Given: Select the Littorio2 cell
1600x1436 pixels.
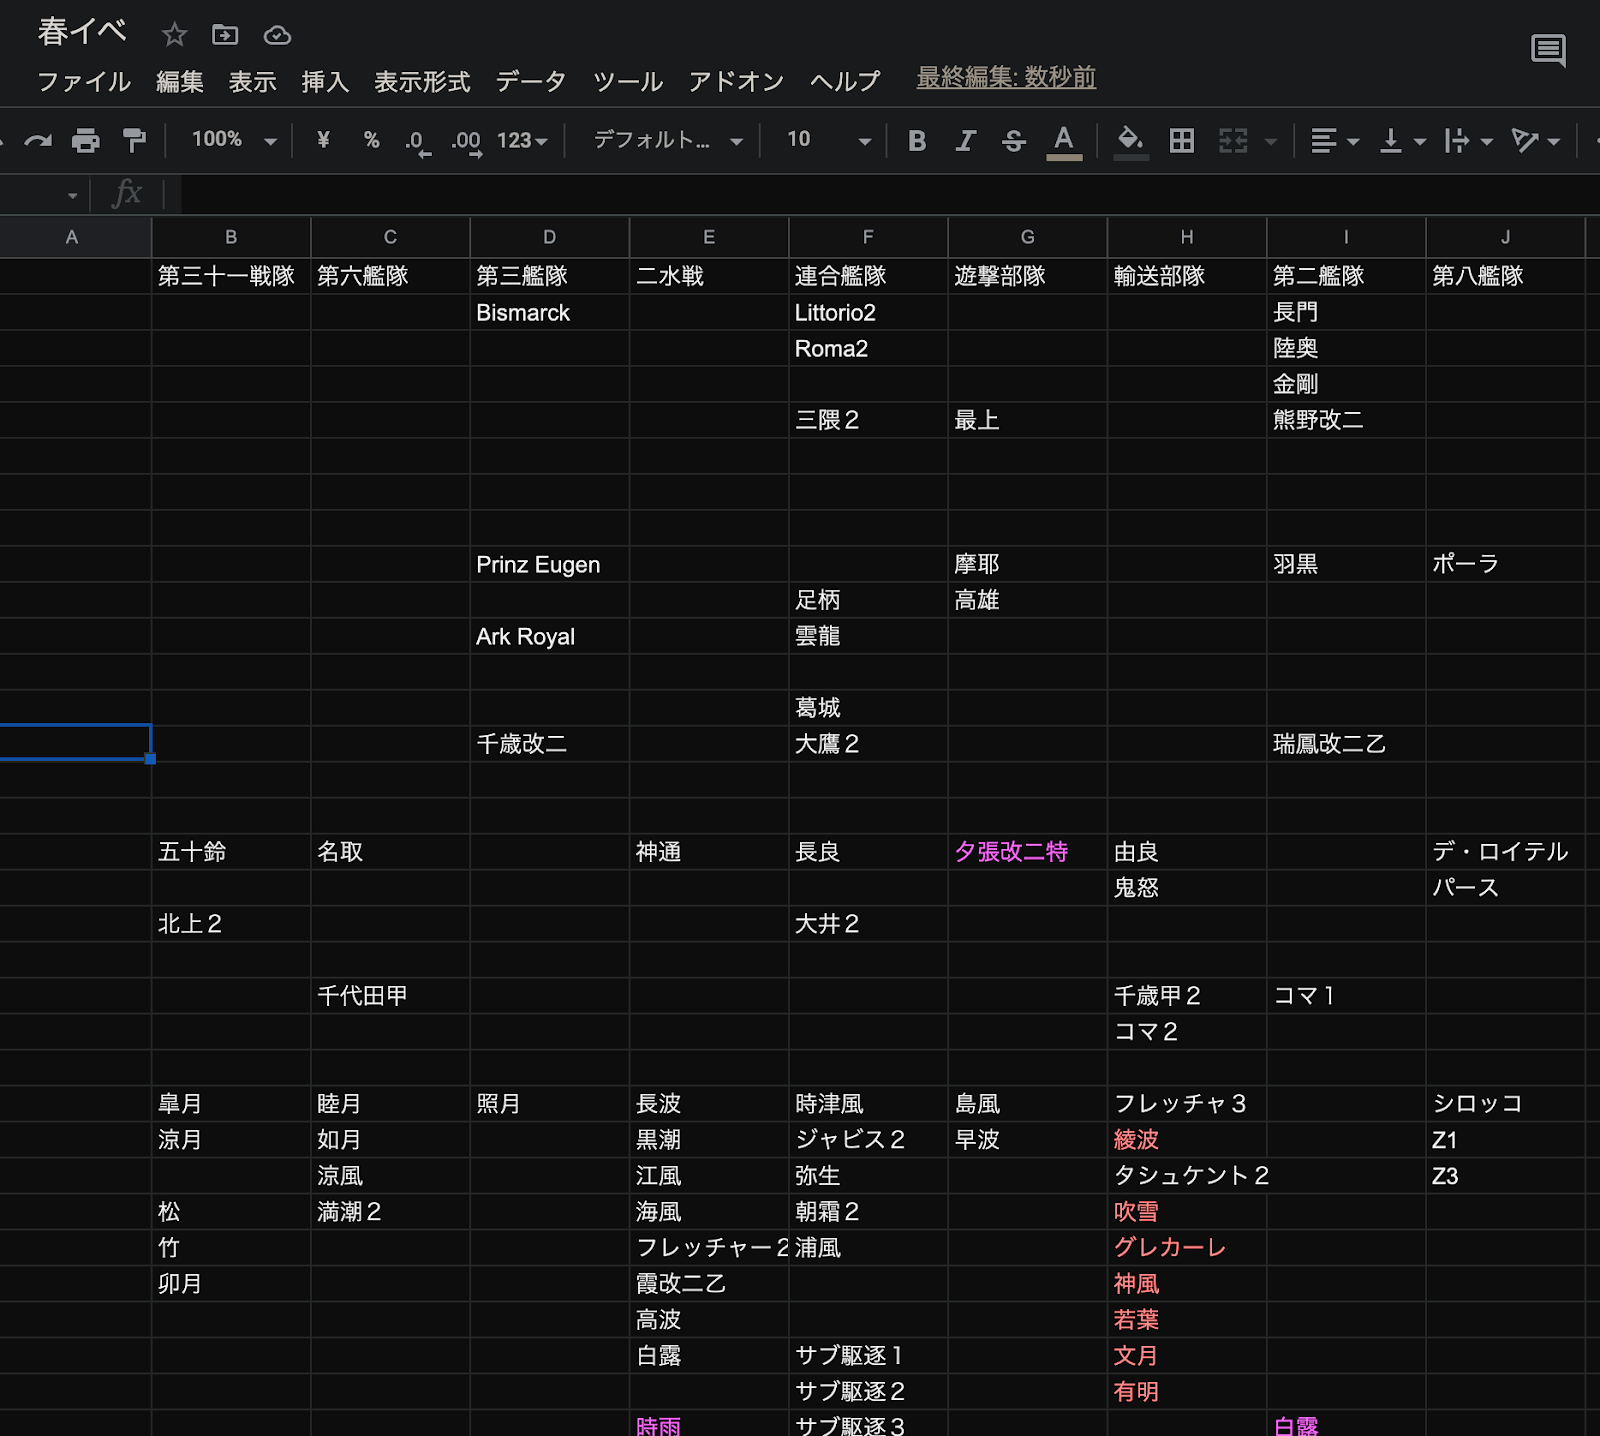Looking at the screenshot, I should tap(868, 313).
